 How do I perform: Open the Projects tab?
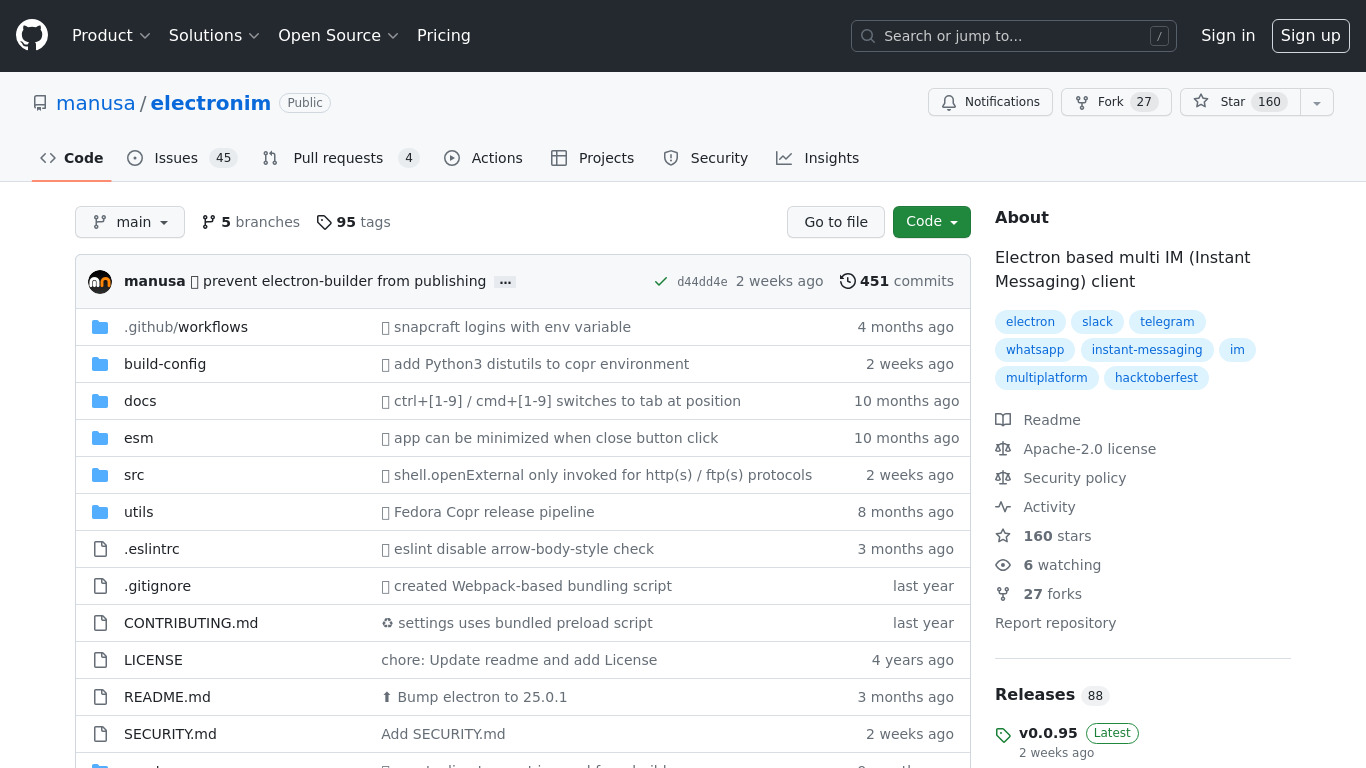592,158
